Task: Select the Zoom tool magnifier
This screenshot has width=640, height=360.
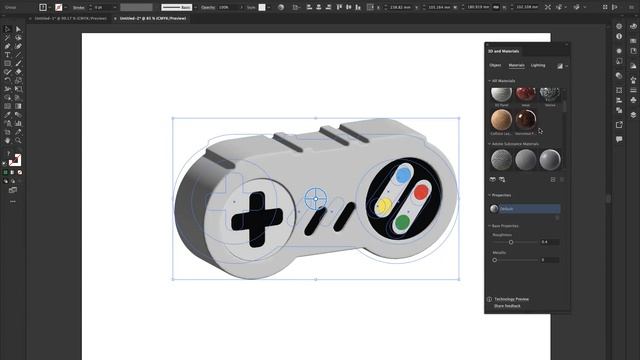Action: click(18, 140)
